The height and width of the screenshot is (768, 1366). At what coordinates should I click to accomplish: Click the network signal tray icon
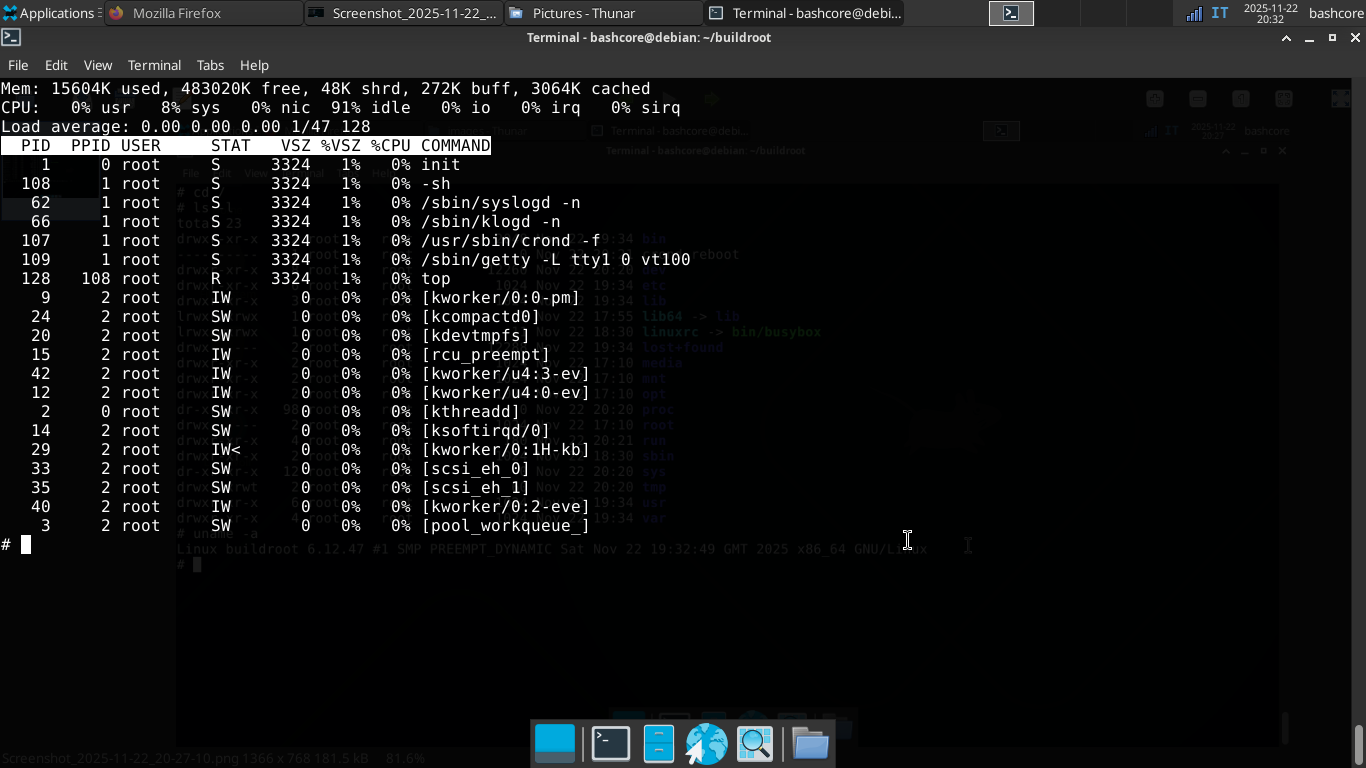click(1194, 13)
